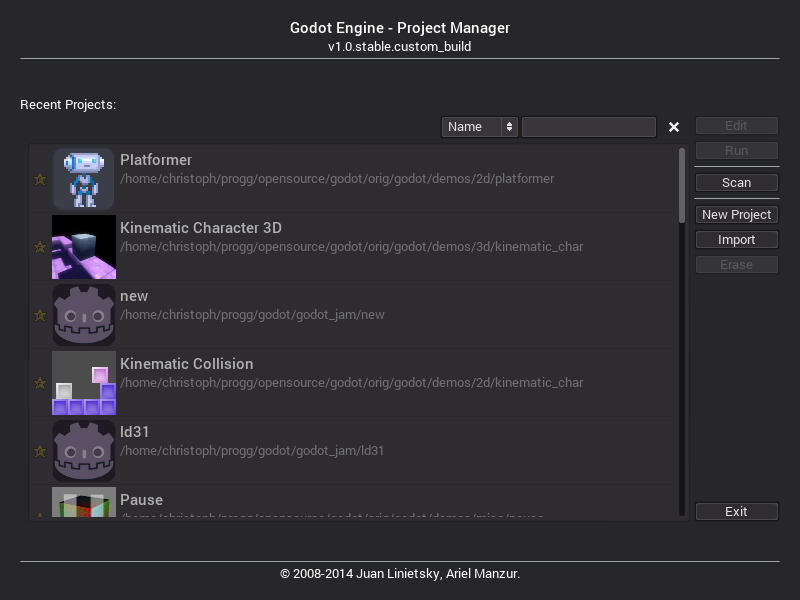Click the v1.0.stable.custom_build version text
Viewport: 800px width, 600px height.
[x=399, y=47]
